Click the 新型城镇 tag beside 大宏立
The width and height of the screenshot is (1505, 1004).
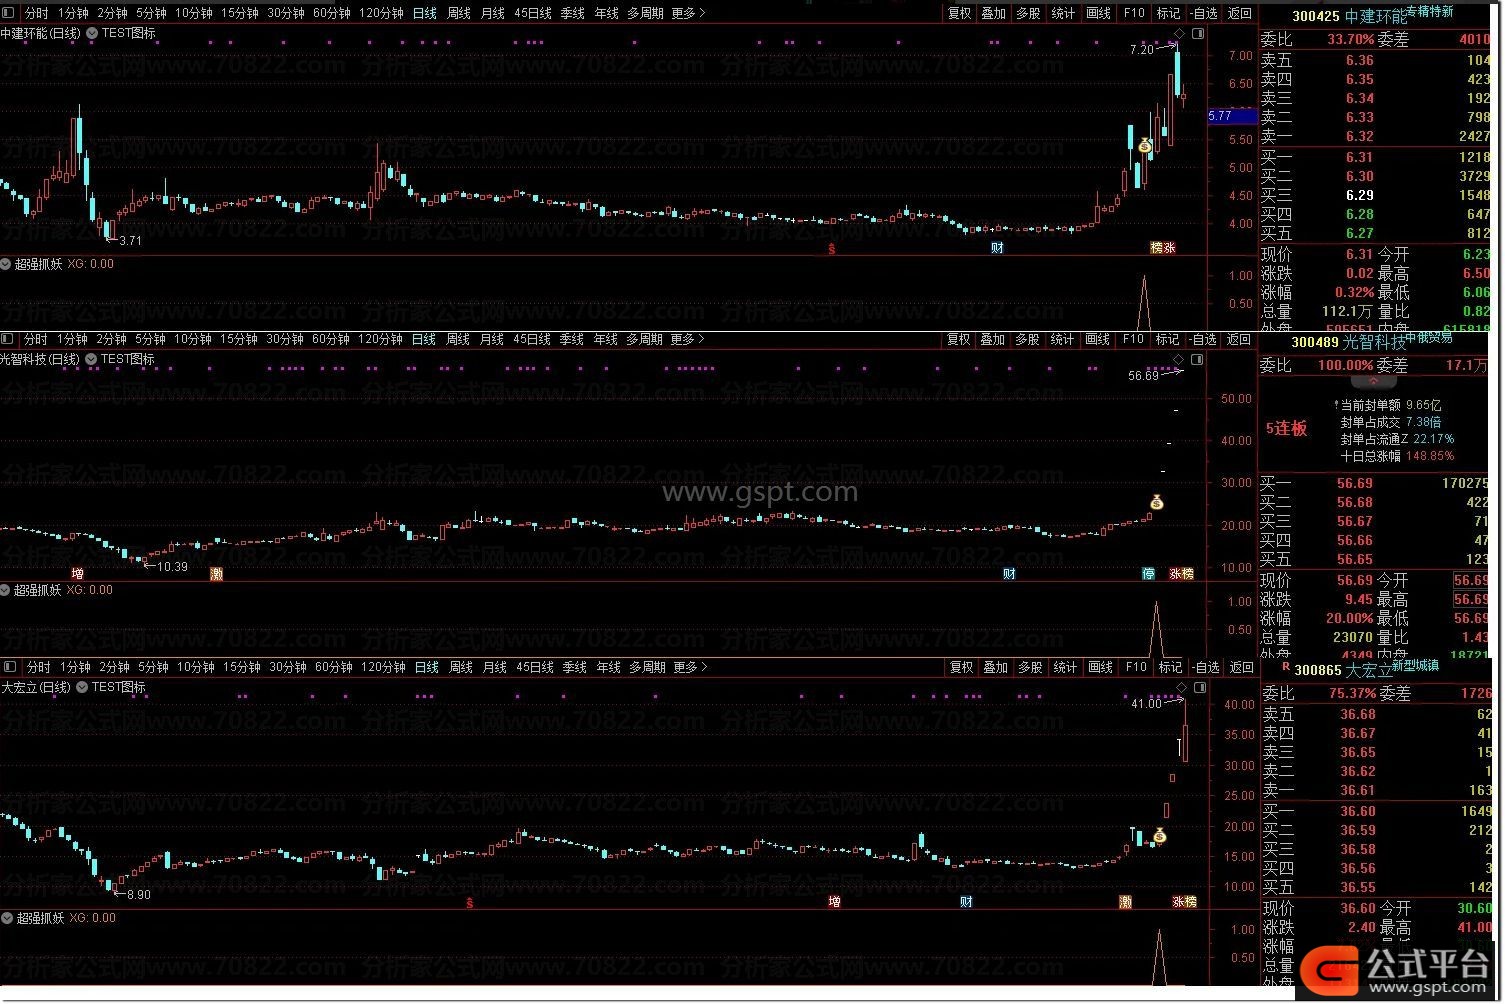1415,665
